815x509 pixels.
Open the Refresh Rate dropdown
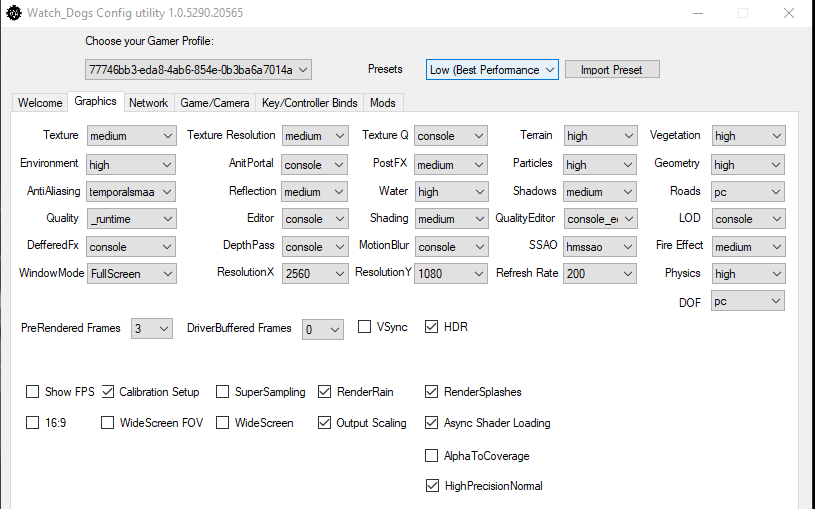[x=600, y=273]
